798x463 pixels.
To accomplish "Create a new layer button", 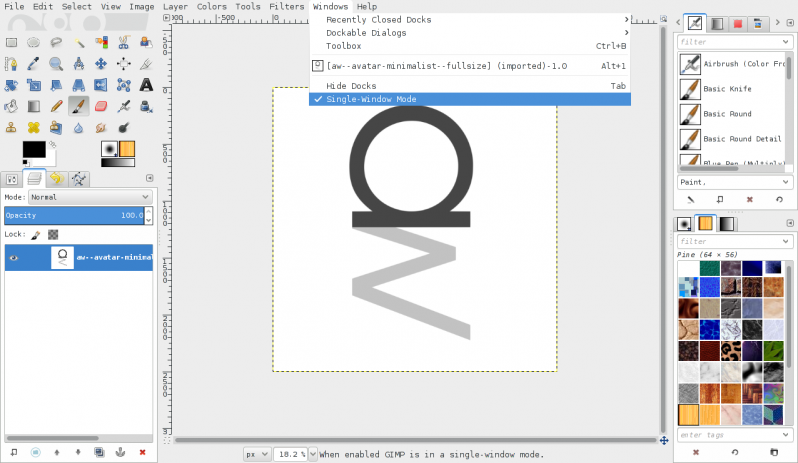I will coord(14,452).
